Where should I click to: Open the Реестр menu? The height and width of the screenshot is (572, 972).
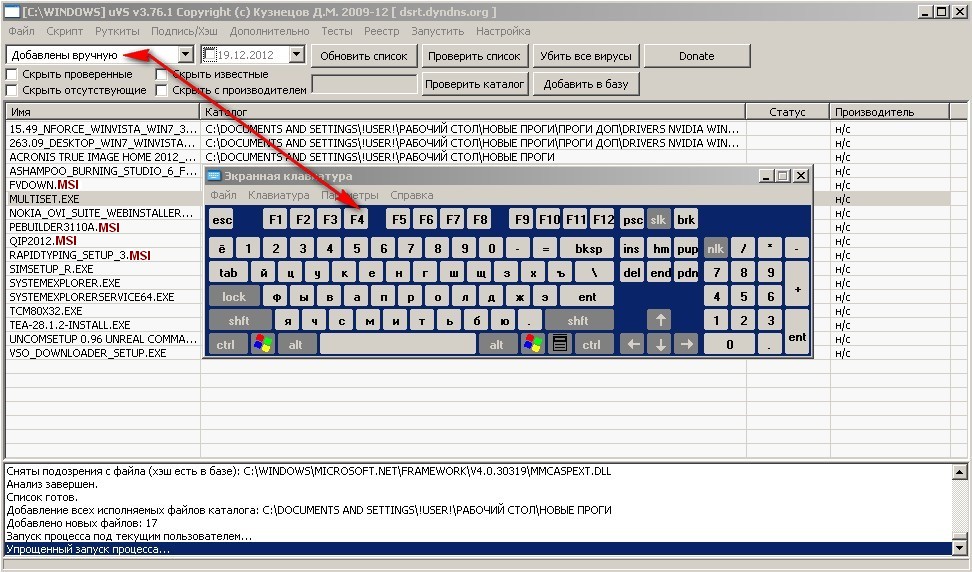[381, 31]
